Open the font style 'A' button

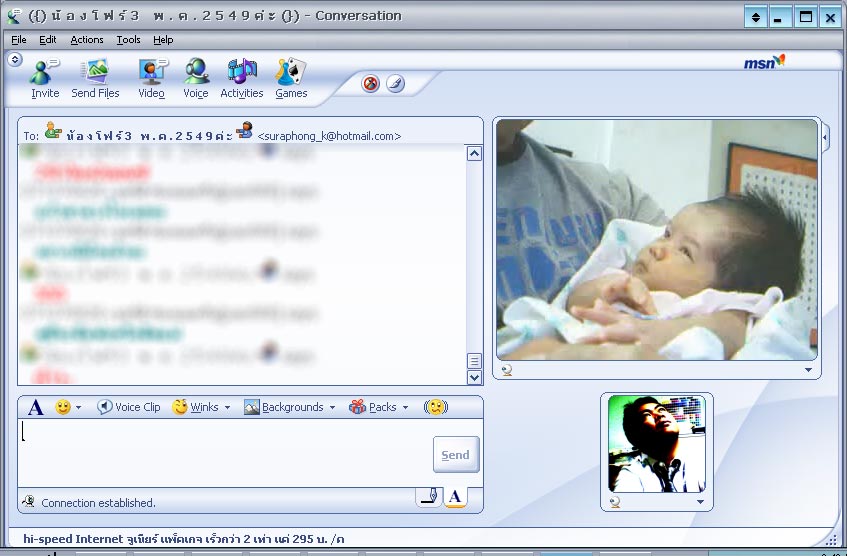[x=35, y=407]
